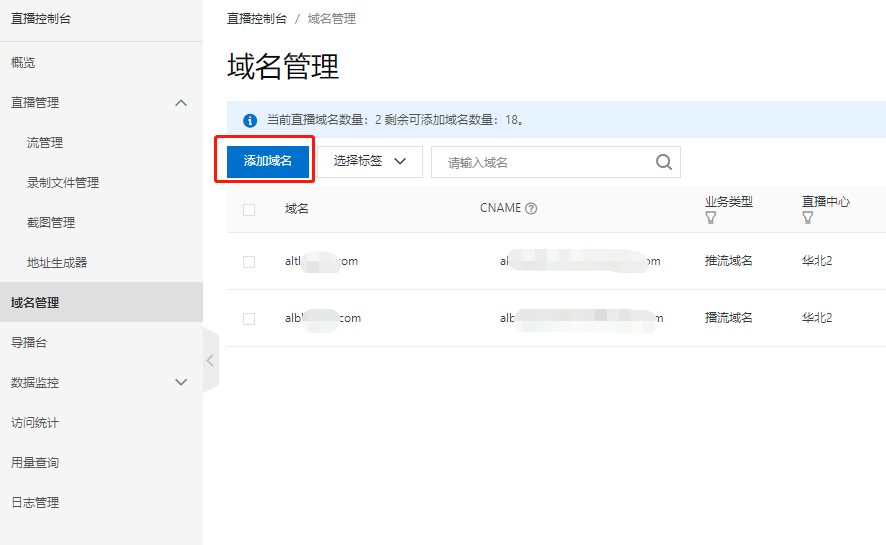
Task: Collapse the 直播管理 menu section
Action: point(181,102)
